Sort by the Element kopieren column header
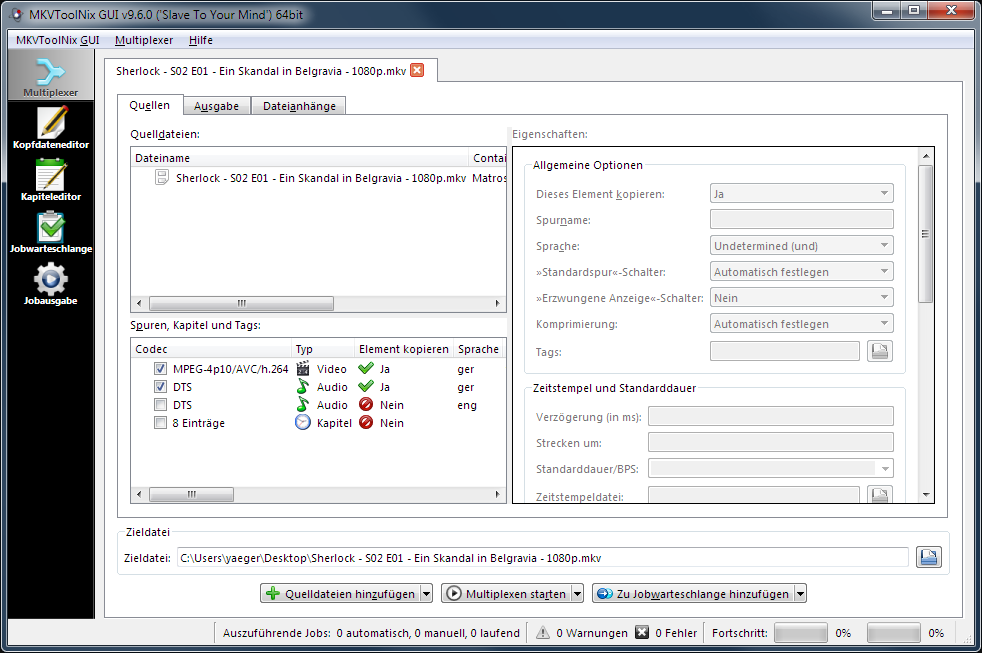The width and height of the screenshot is (982, 653). pyautogui.click(x=404, y=349)
